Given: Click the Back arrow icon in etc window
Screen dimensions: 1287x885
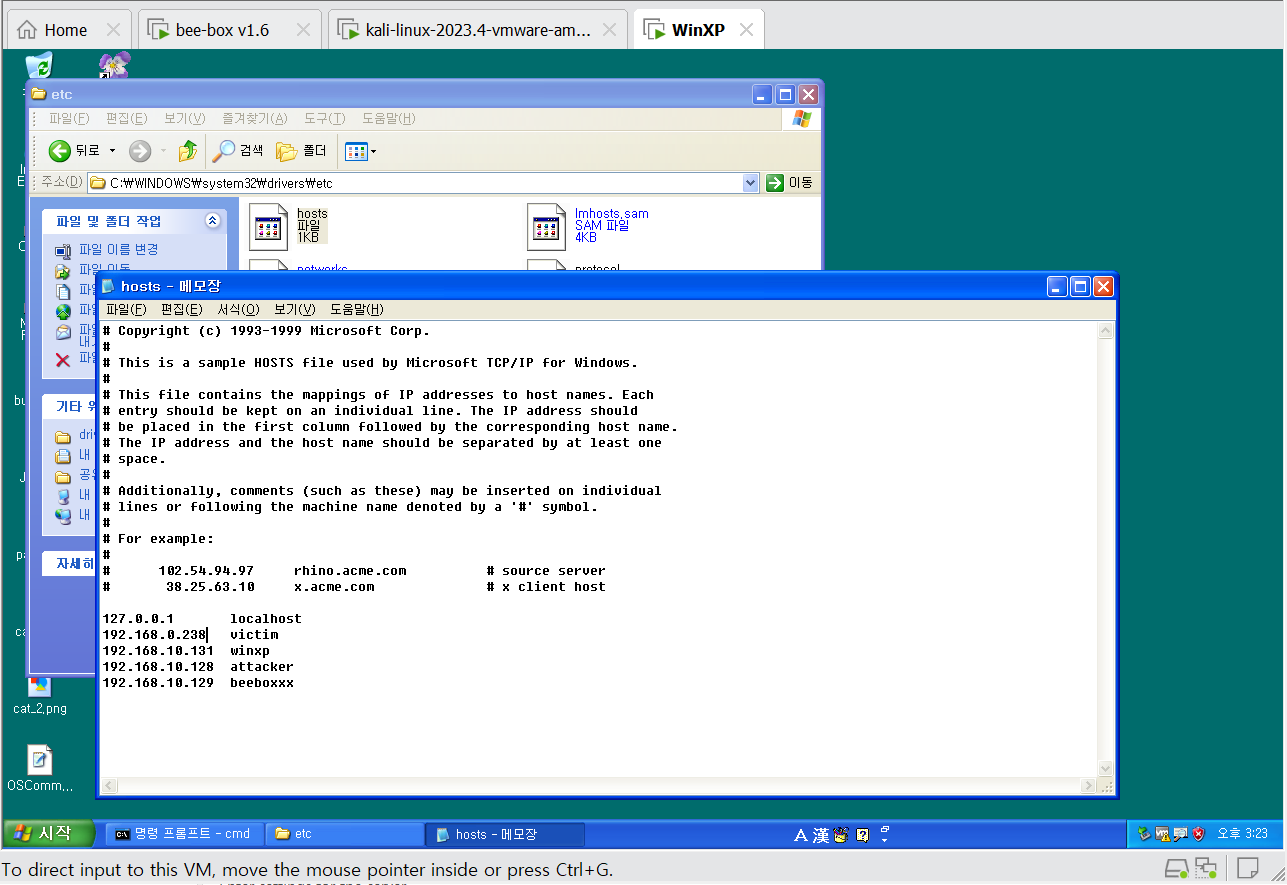Looking at the screenshot, I should tap(60, 151).
